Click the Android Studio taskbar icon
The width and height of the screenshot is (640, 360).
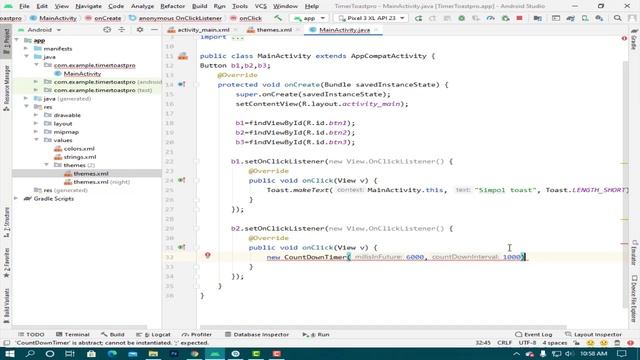pyautogui.click(x=215, y=353)
